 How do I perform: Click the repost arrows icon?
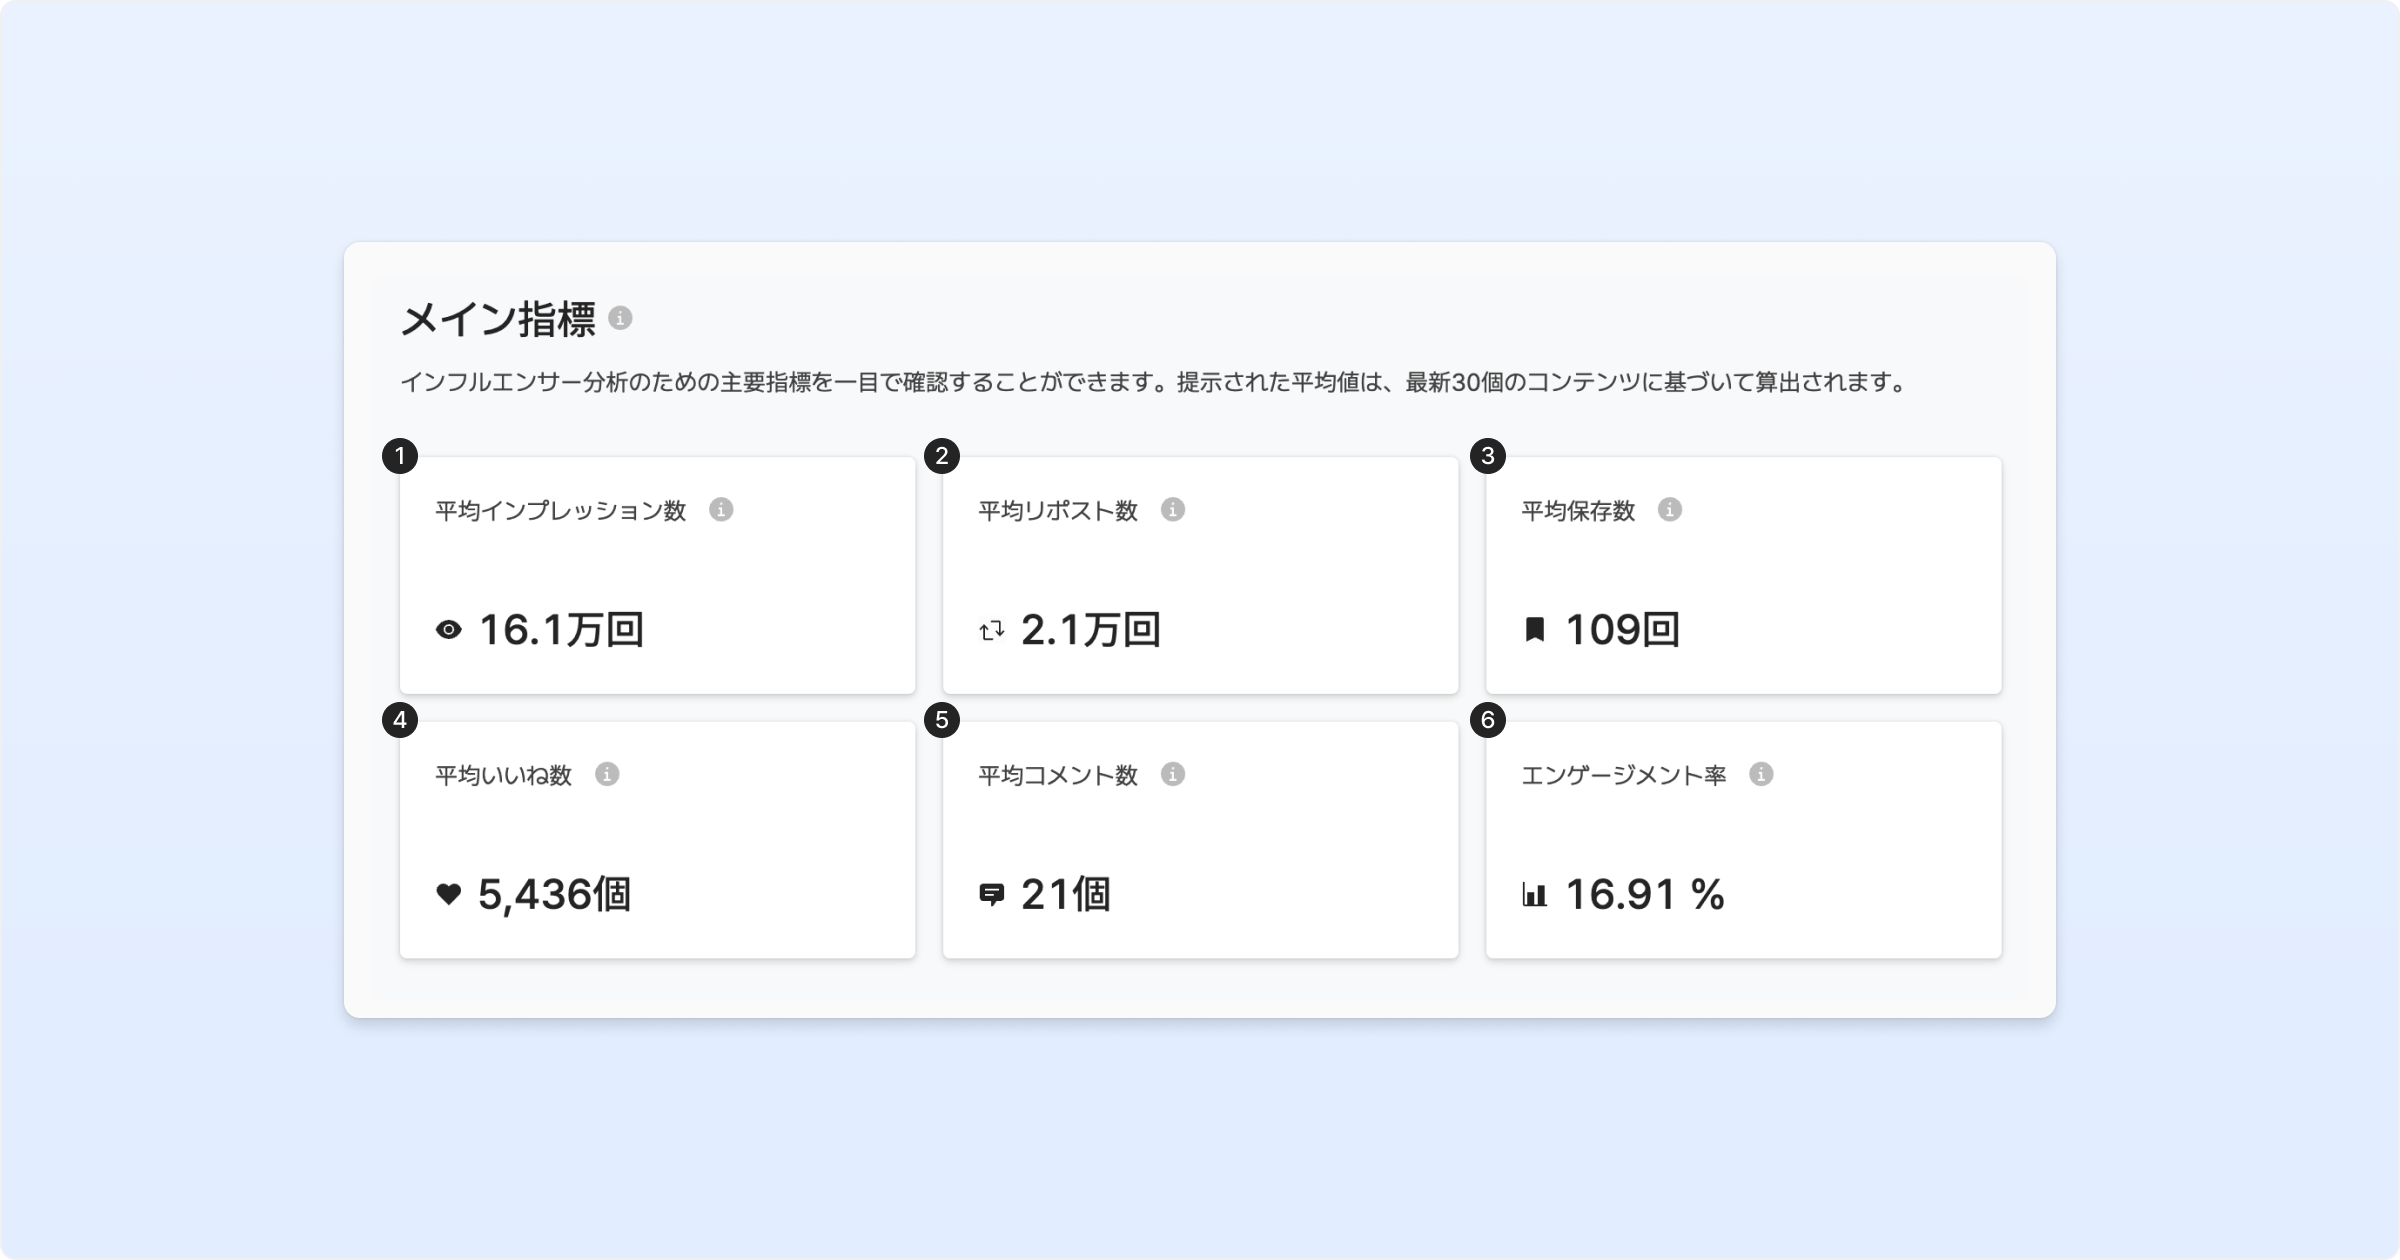tap(991, 630)
